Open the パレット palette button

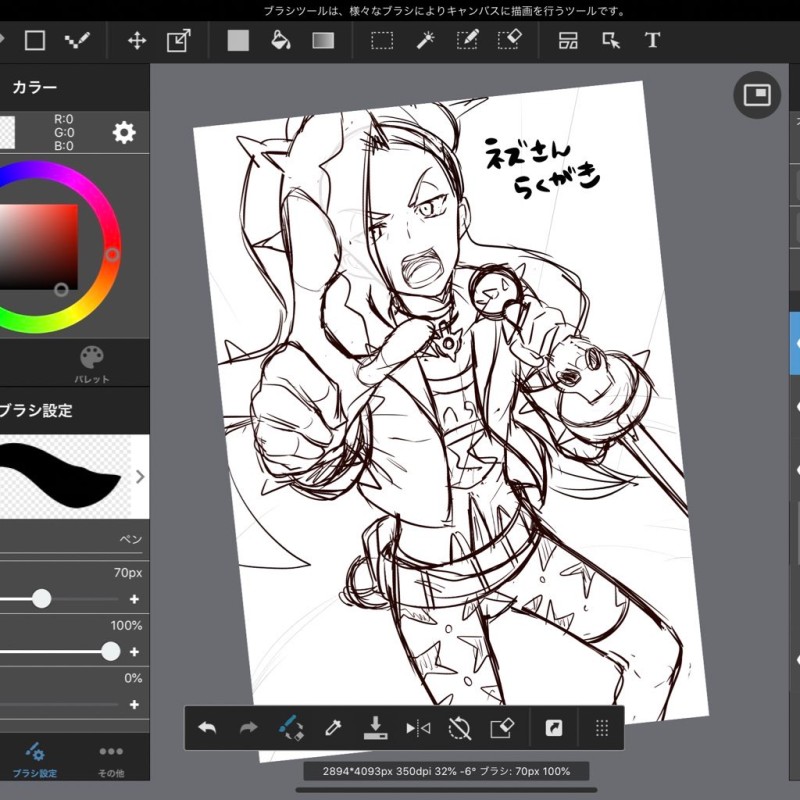coord(91,364)
